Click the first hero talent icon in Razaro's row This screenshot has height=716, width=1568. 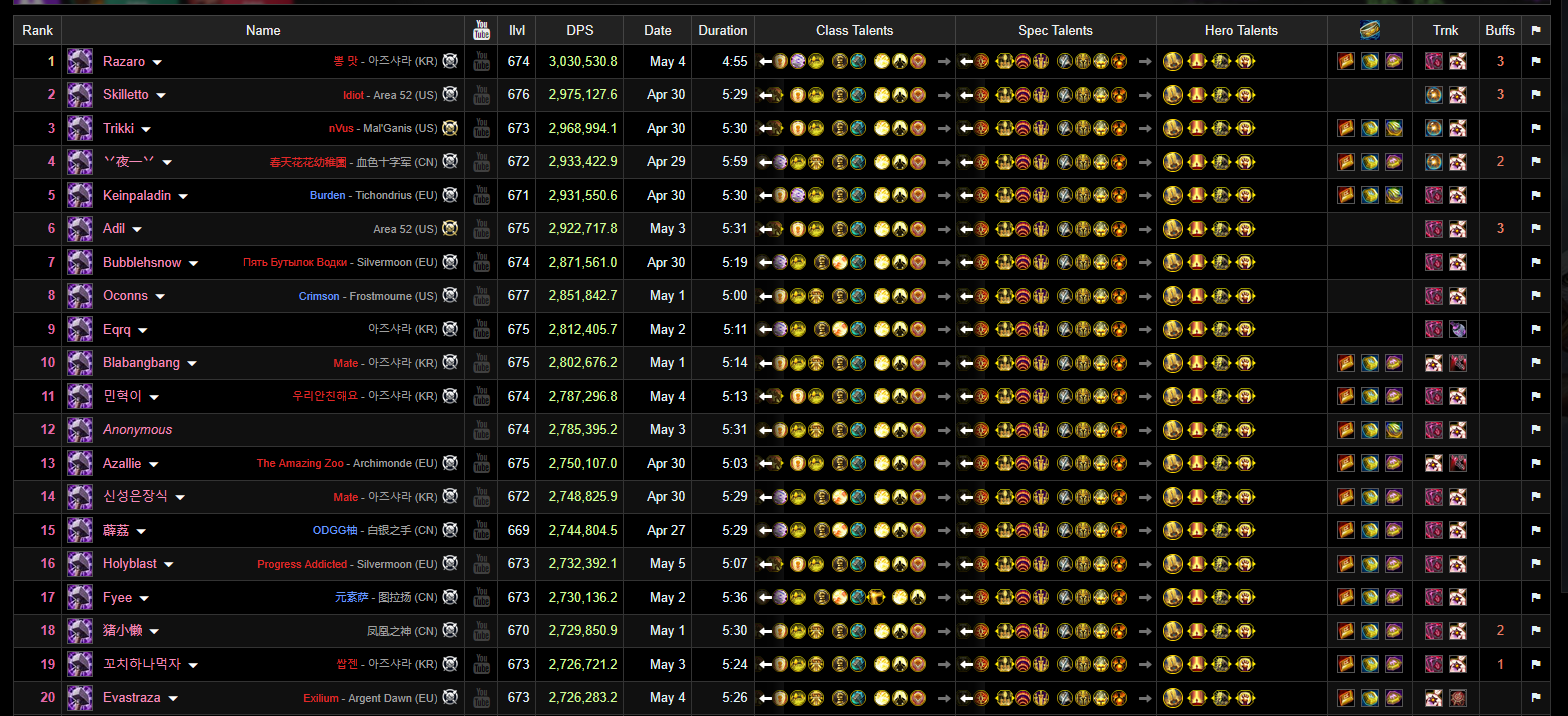[1173, 61]
